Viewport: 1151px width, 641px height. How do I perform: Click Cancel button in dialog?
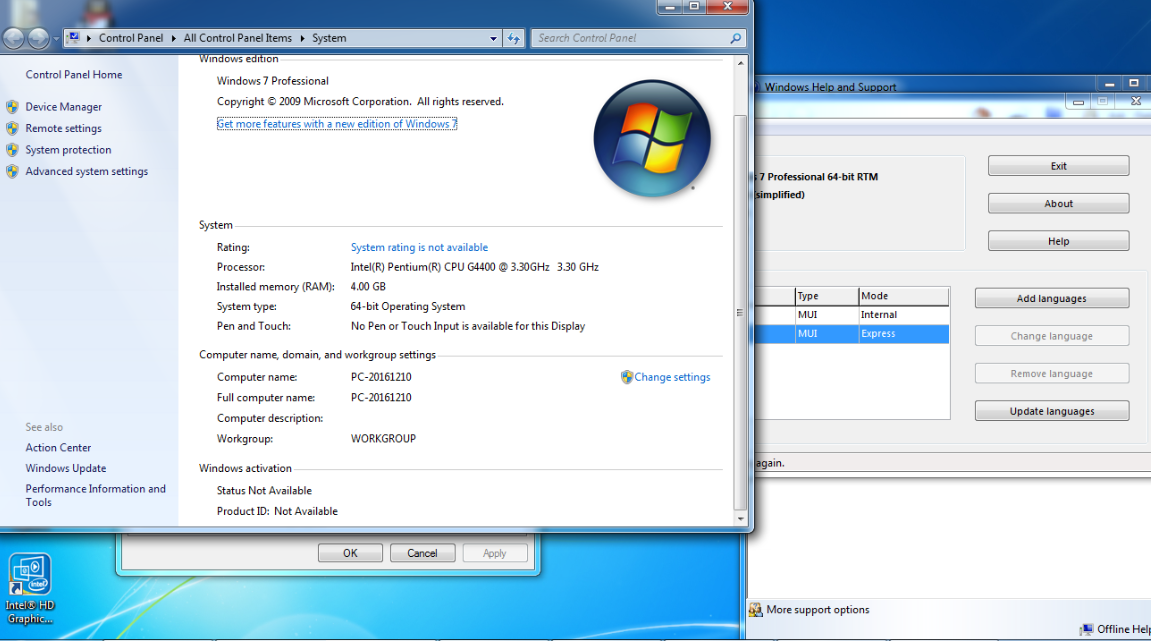422,553
